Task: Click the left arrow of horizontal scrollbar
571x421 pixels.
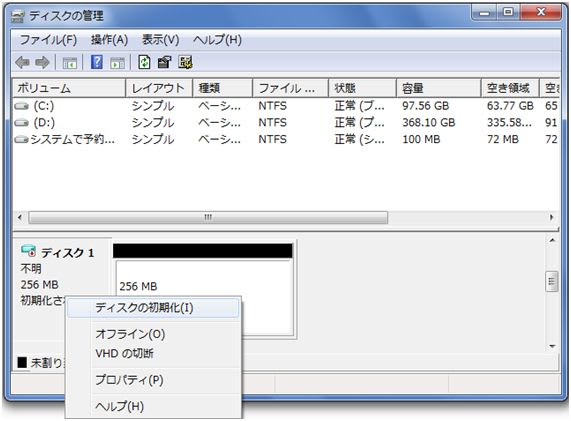Action: pos(20,218)
